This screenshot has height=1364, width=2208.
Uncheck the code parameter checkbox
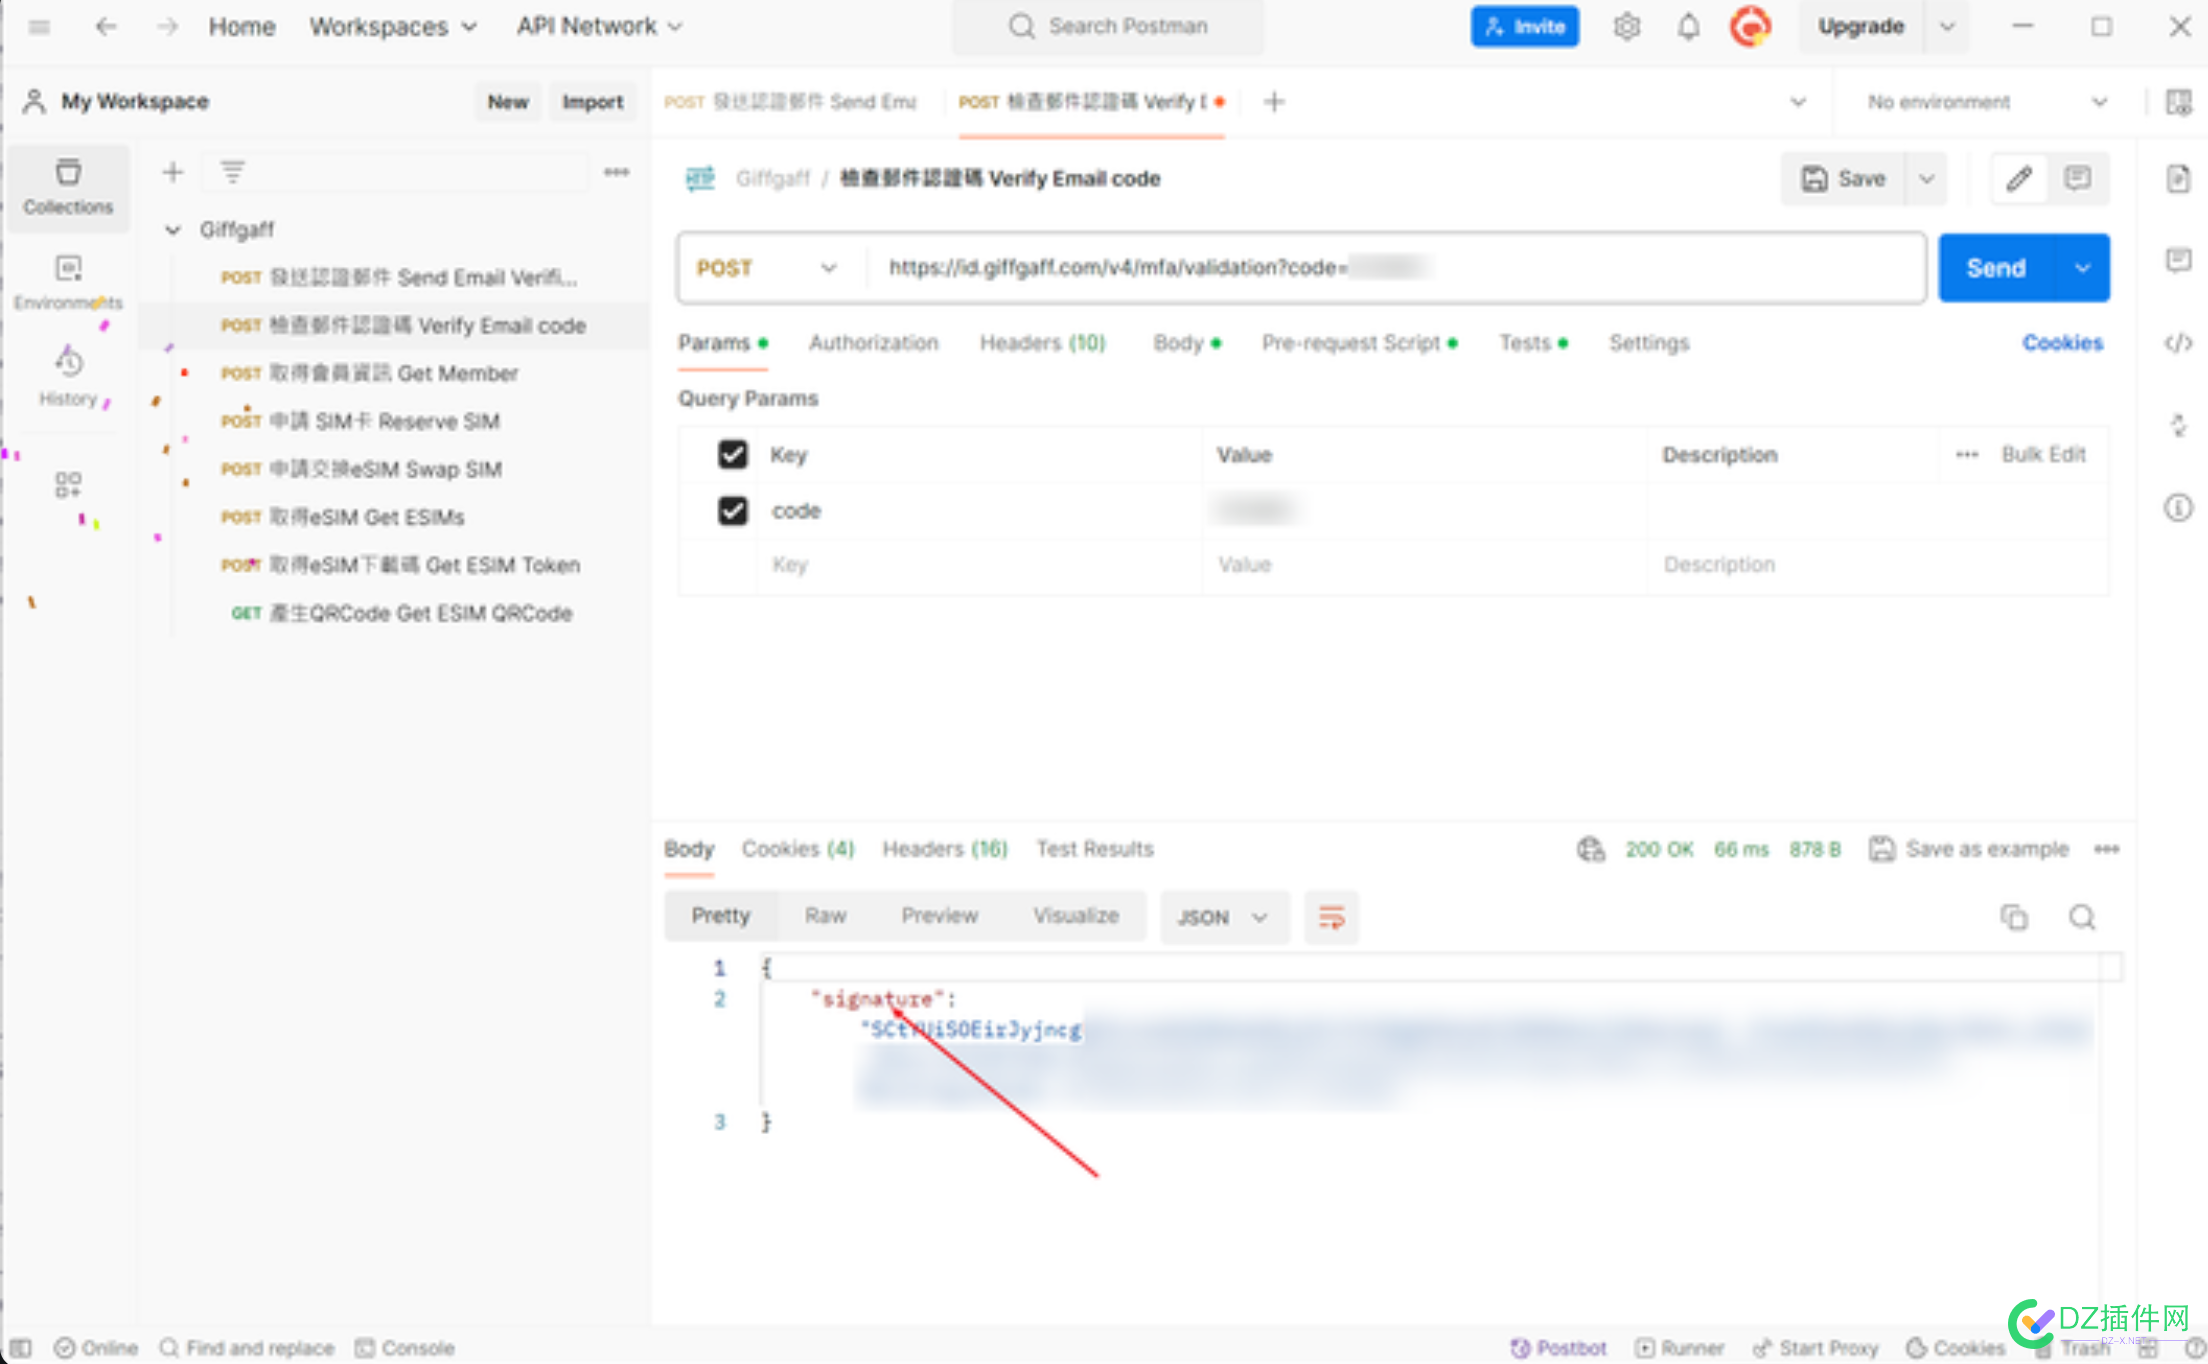tap(733, 511)
